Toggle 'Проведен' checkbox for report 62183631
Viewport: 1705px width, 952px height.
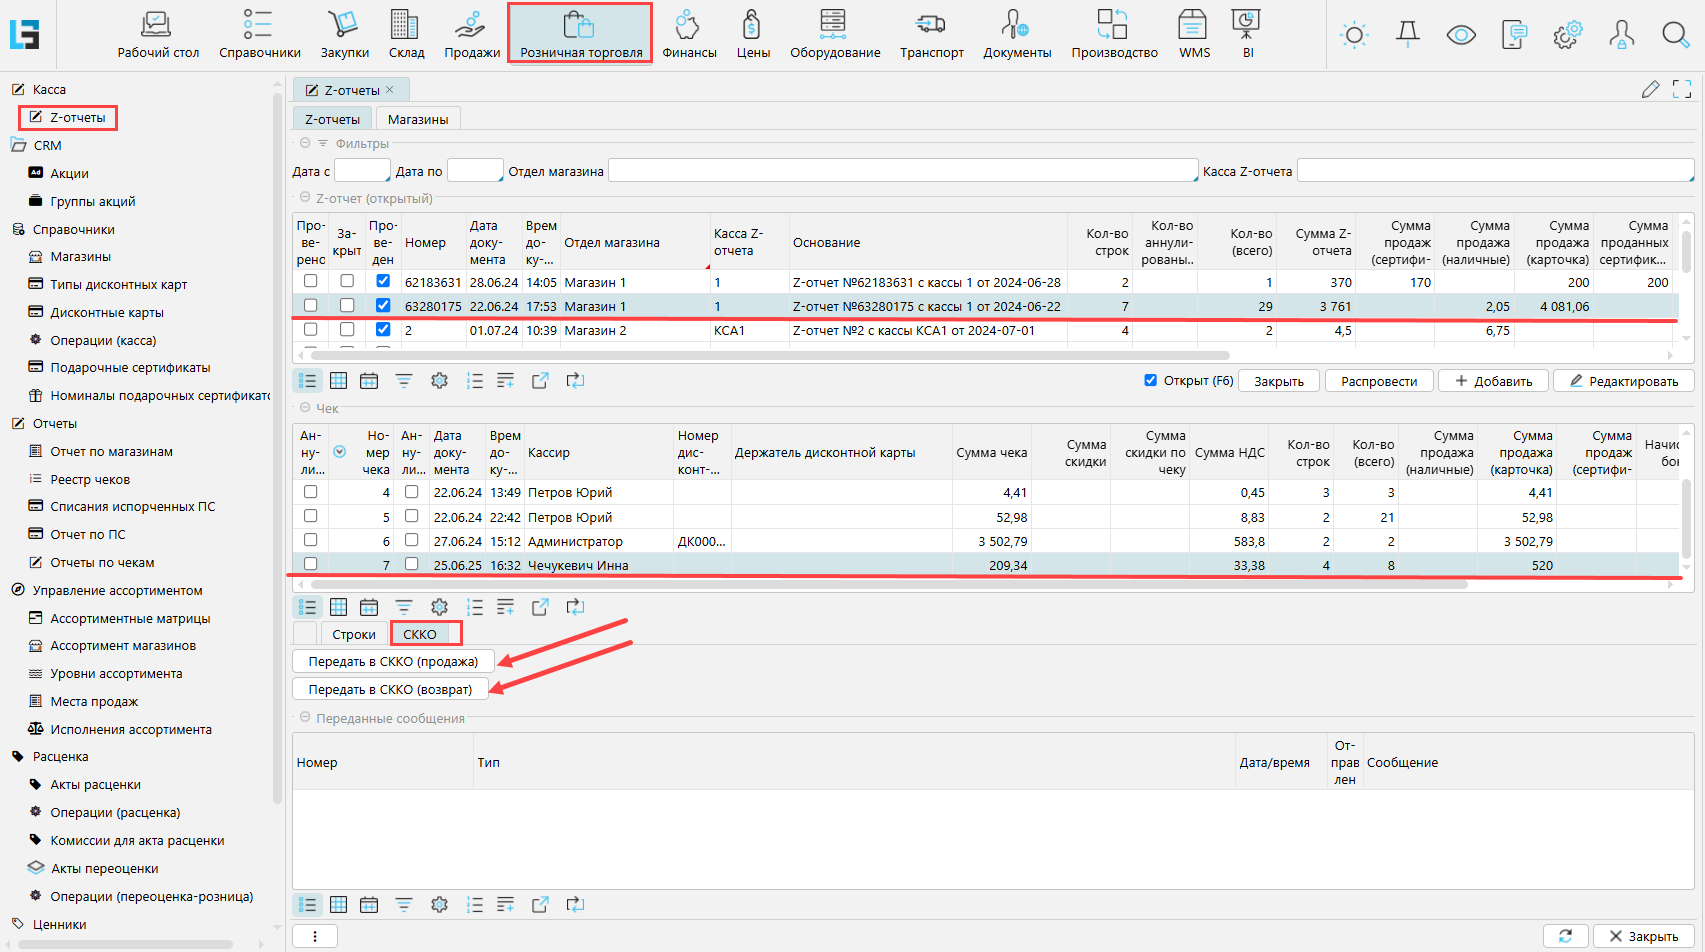383,282
